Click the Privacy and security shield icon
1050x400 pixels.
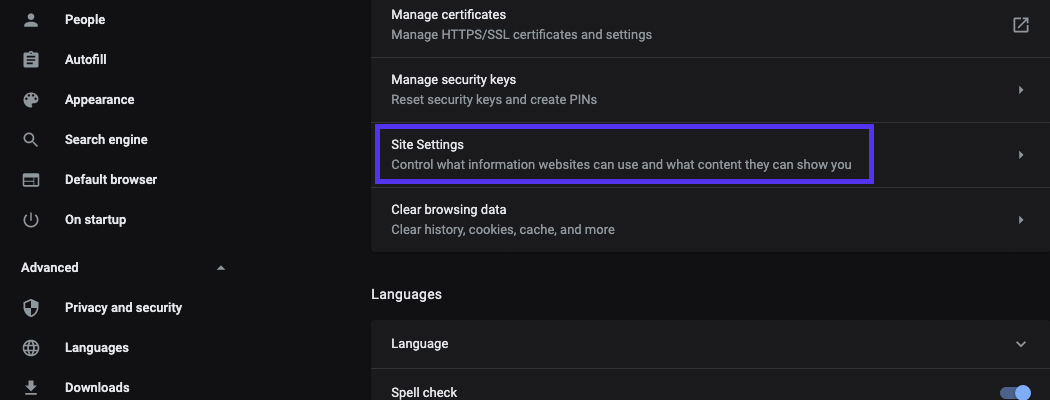pos(31,308)
